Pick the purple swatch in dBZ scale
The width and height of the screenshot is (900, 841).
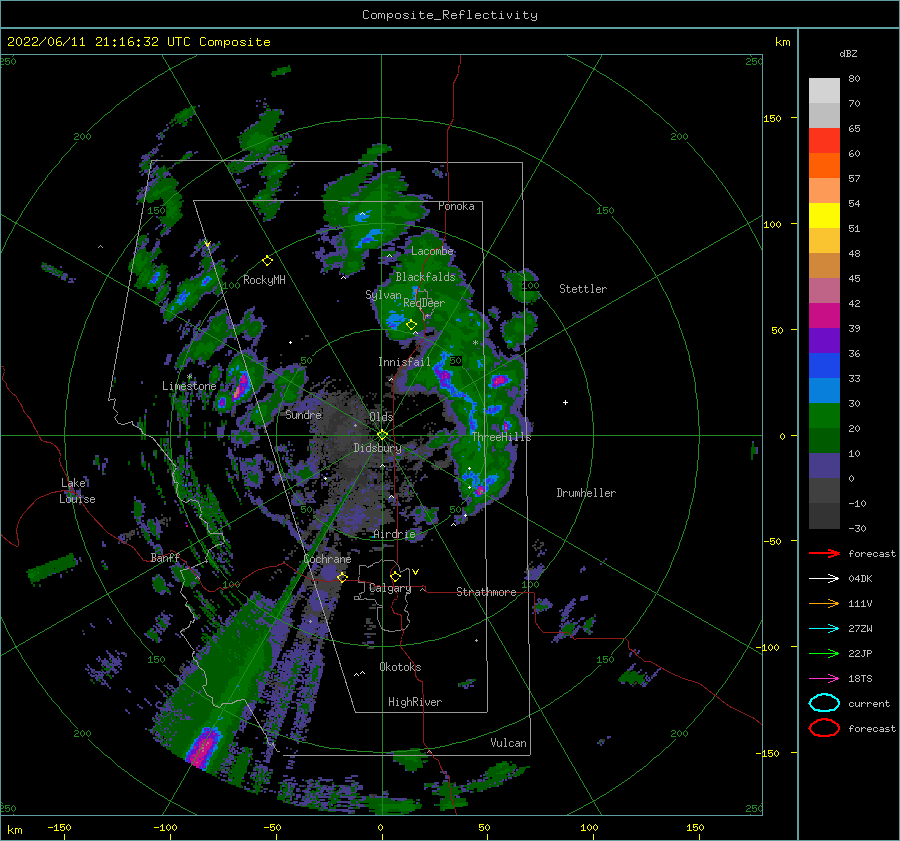click(x=824, y=341)
